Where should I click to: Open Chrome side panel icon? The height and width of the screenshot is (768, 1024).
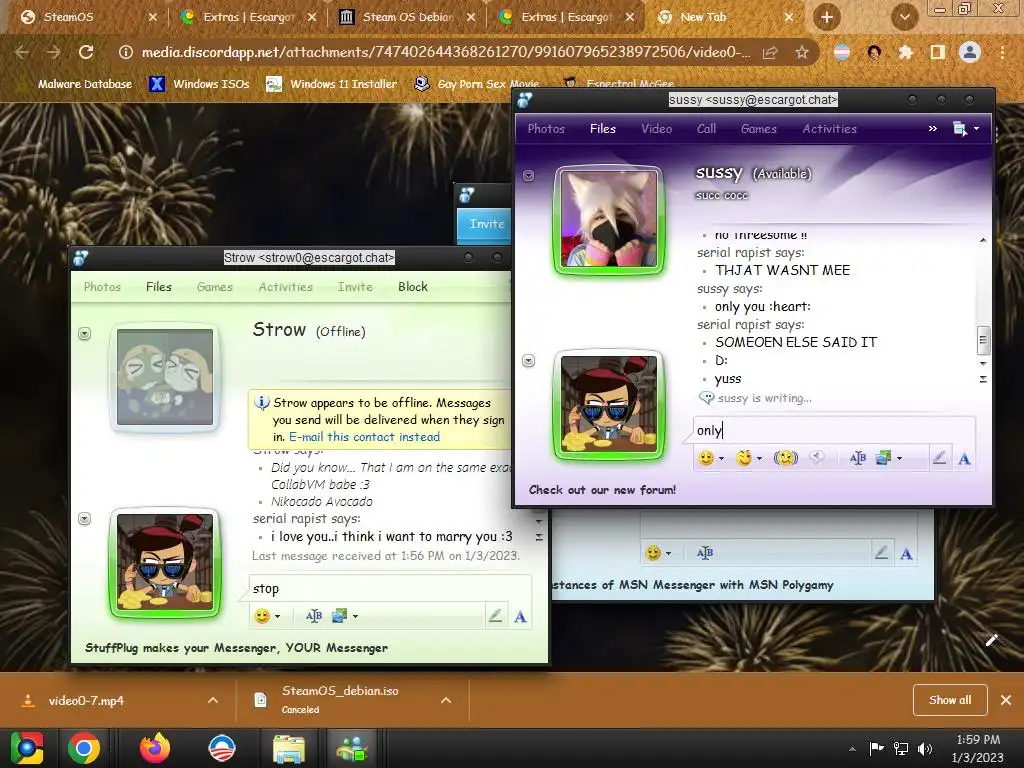pyautogui.click(x=938, y=52)
